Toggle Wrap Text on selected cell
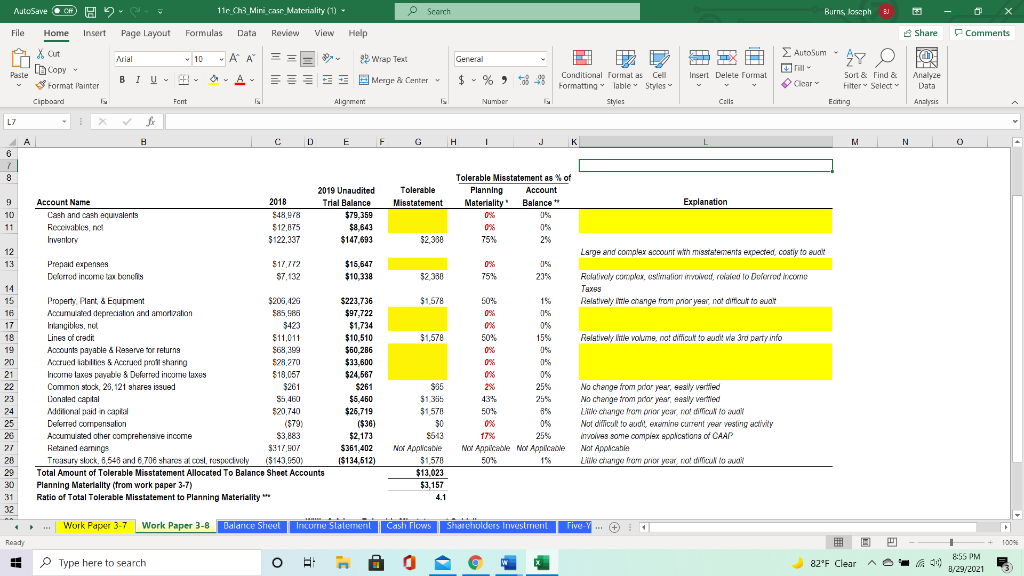The image size is (1024, 576). tap(384, 59)
